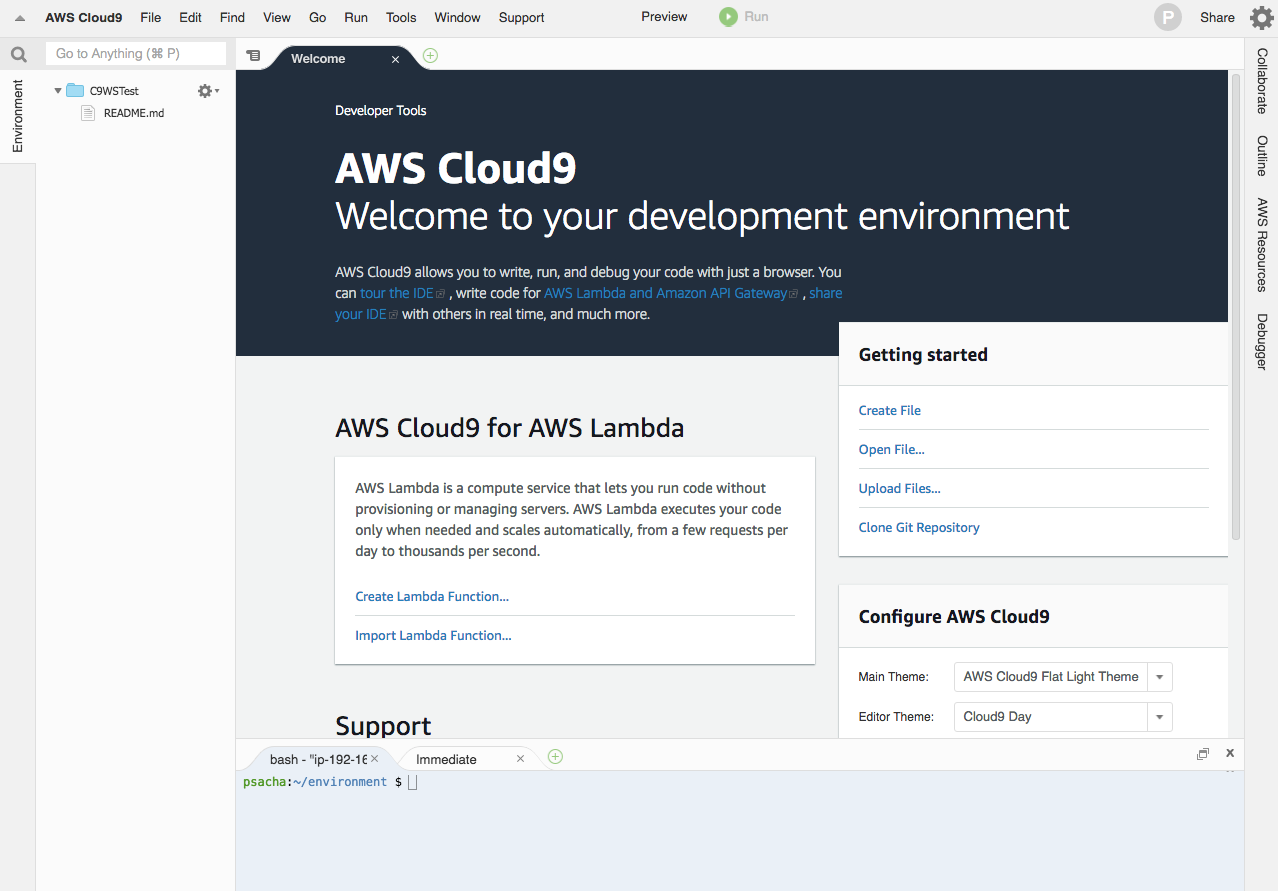Close the Immediate tab
The height and width of the screenshot is (891, 1278).
[520, 759]
